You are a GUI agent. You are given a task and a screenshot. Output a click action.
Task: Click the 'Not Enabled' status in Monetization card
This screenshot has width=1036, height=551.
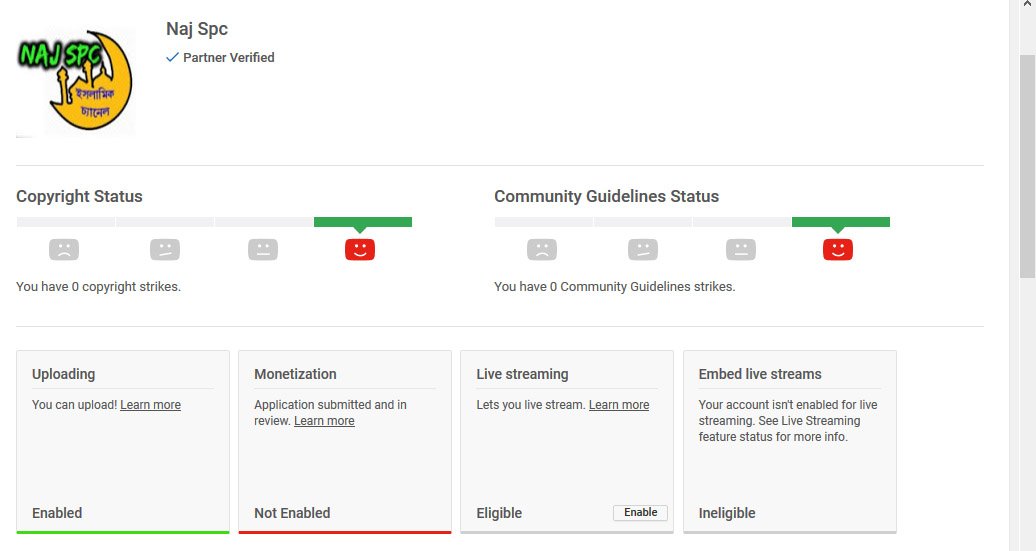pyautogui.click(x=292, y=513)
